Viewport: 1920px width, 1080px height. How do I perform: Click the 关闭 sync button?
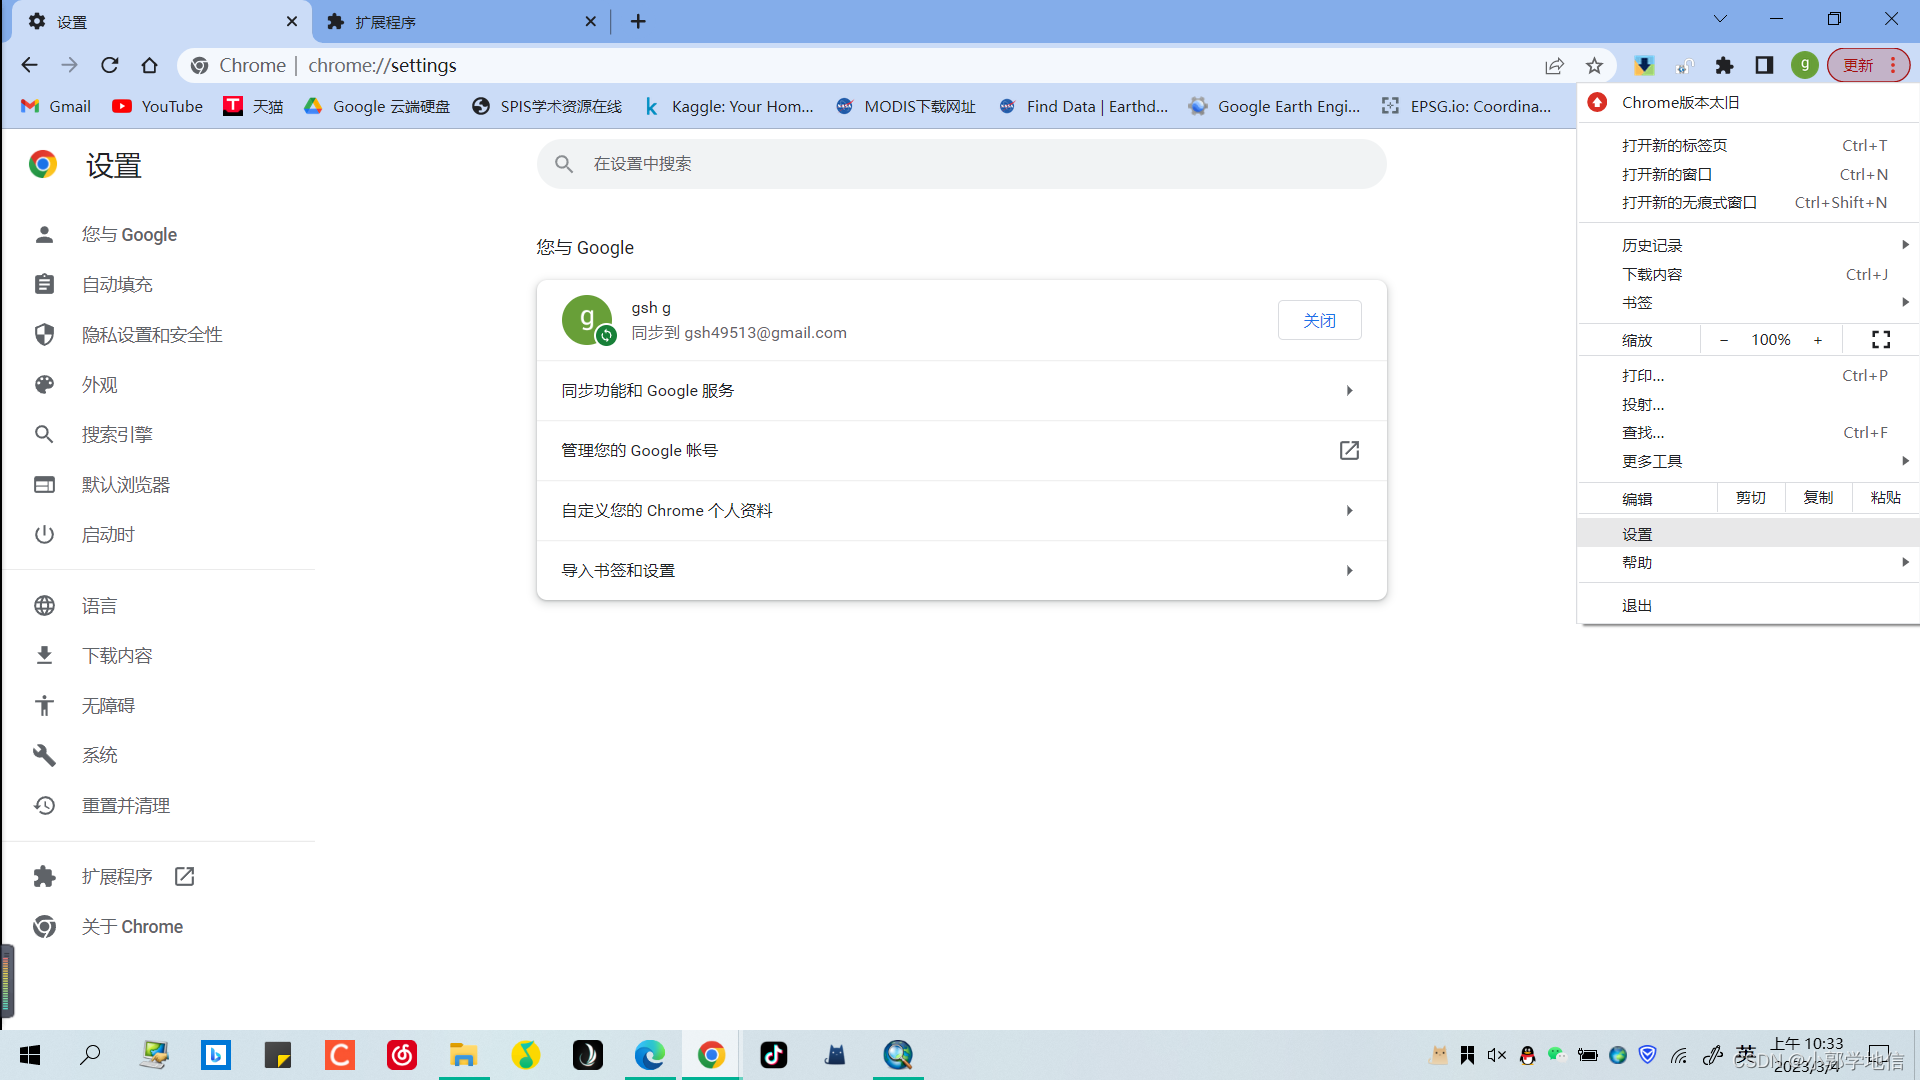tap(1319, 320)
